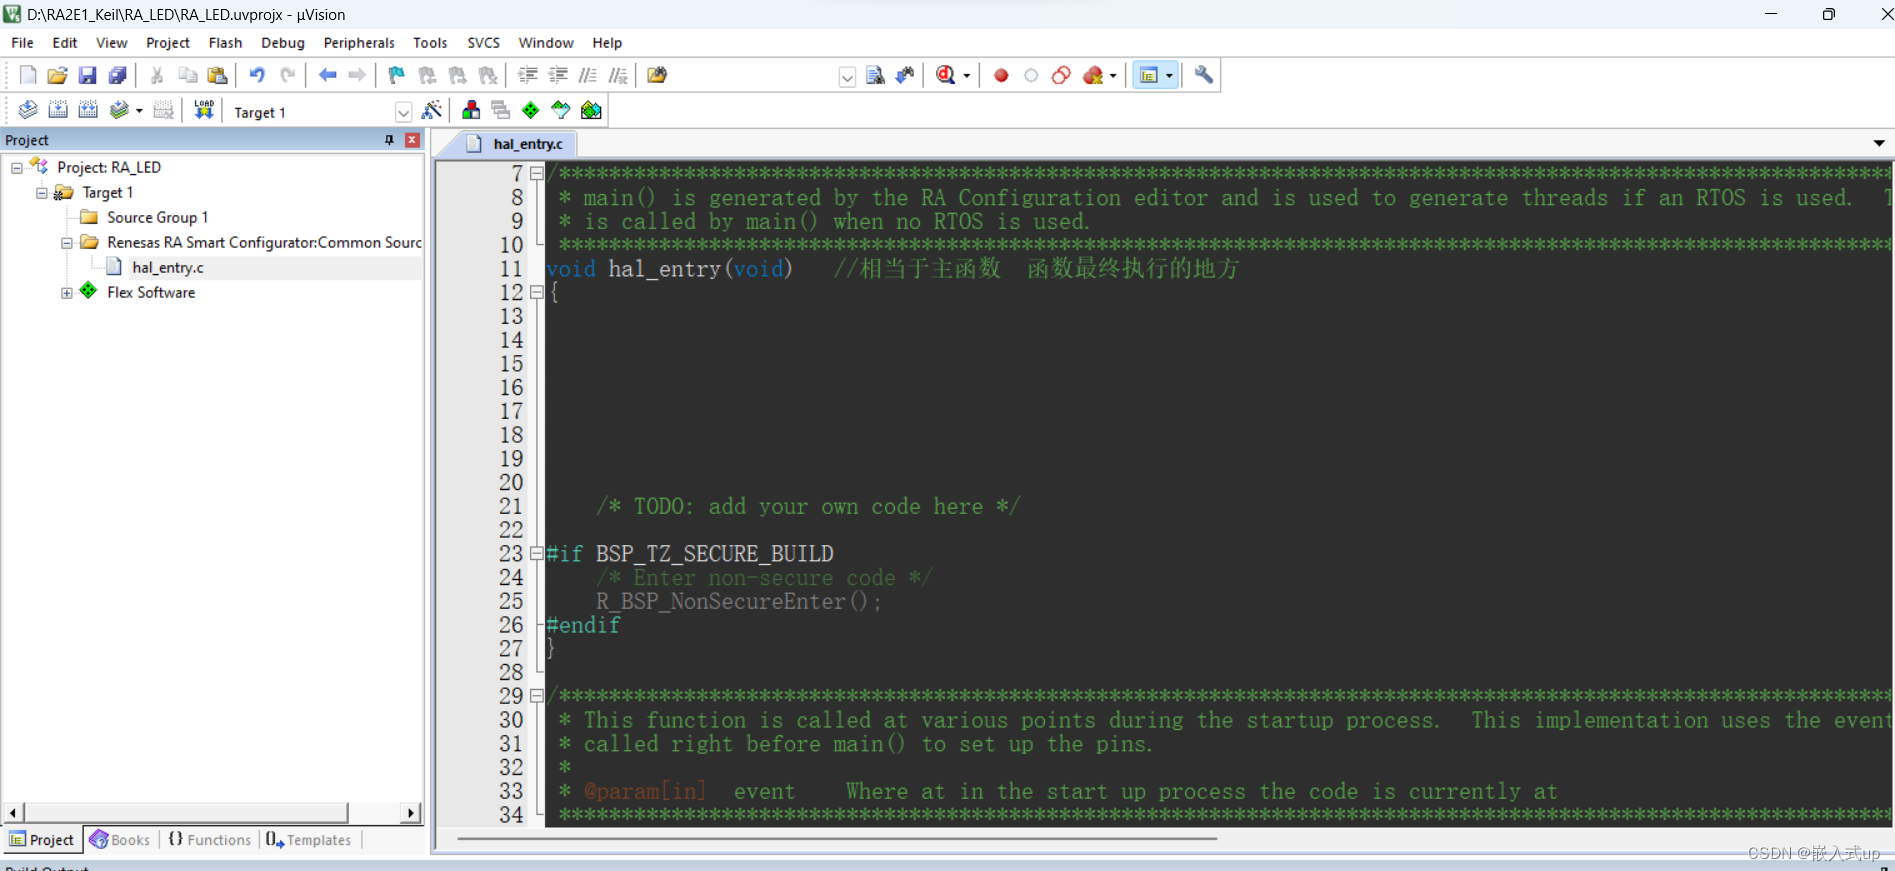The height and width of the screenshot is (871, 1895).
Task: Kill all breakpoints with the red X icon
Action: tap(1093, 75)
